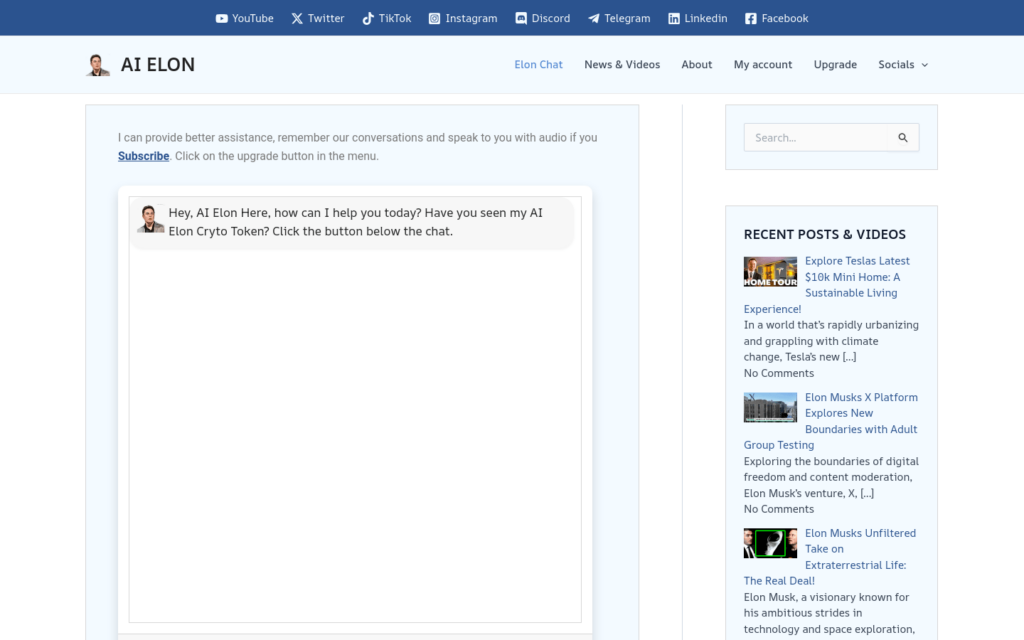Open the Instagram social link text
Image resolution: width=1024 pixels, height=640 pixels.
click(x=472, y=18)
